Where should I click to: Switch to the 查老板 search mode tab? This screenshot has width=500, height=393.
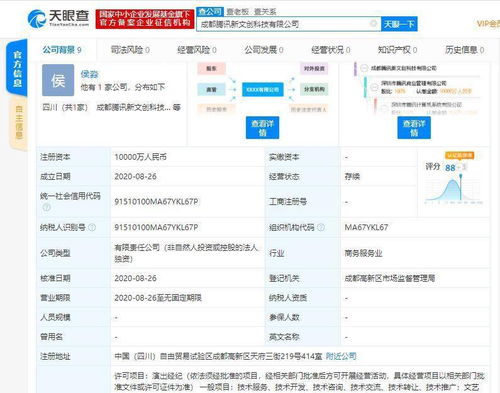[238, 12]
